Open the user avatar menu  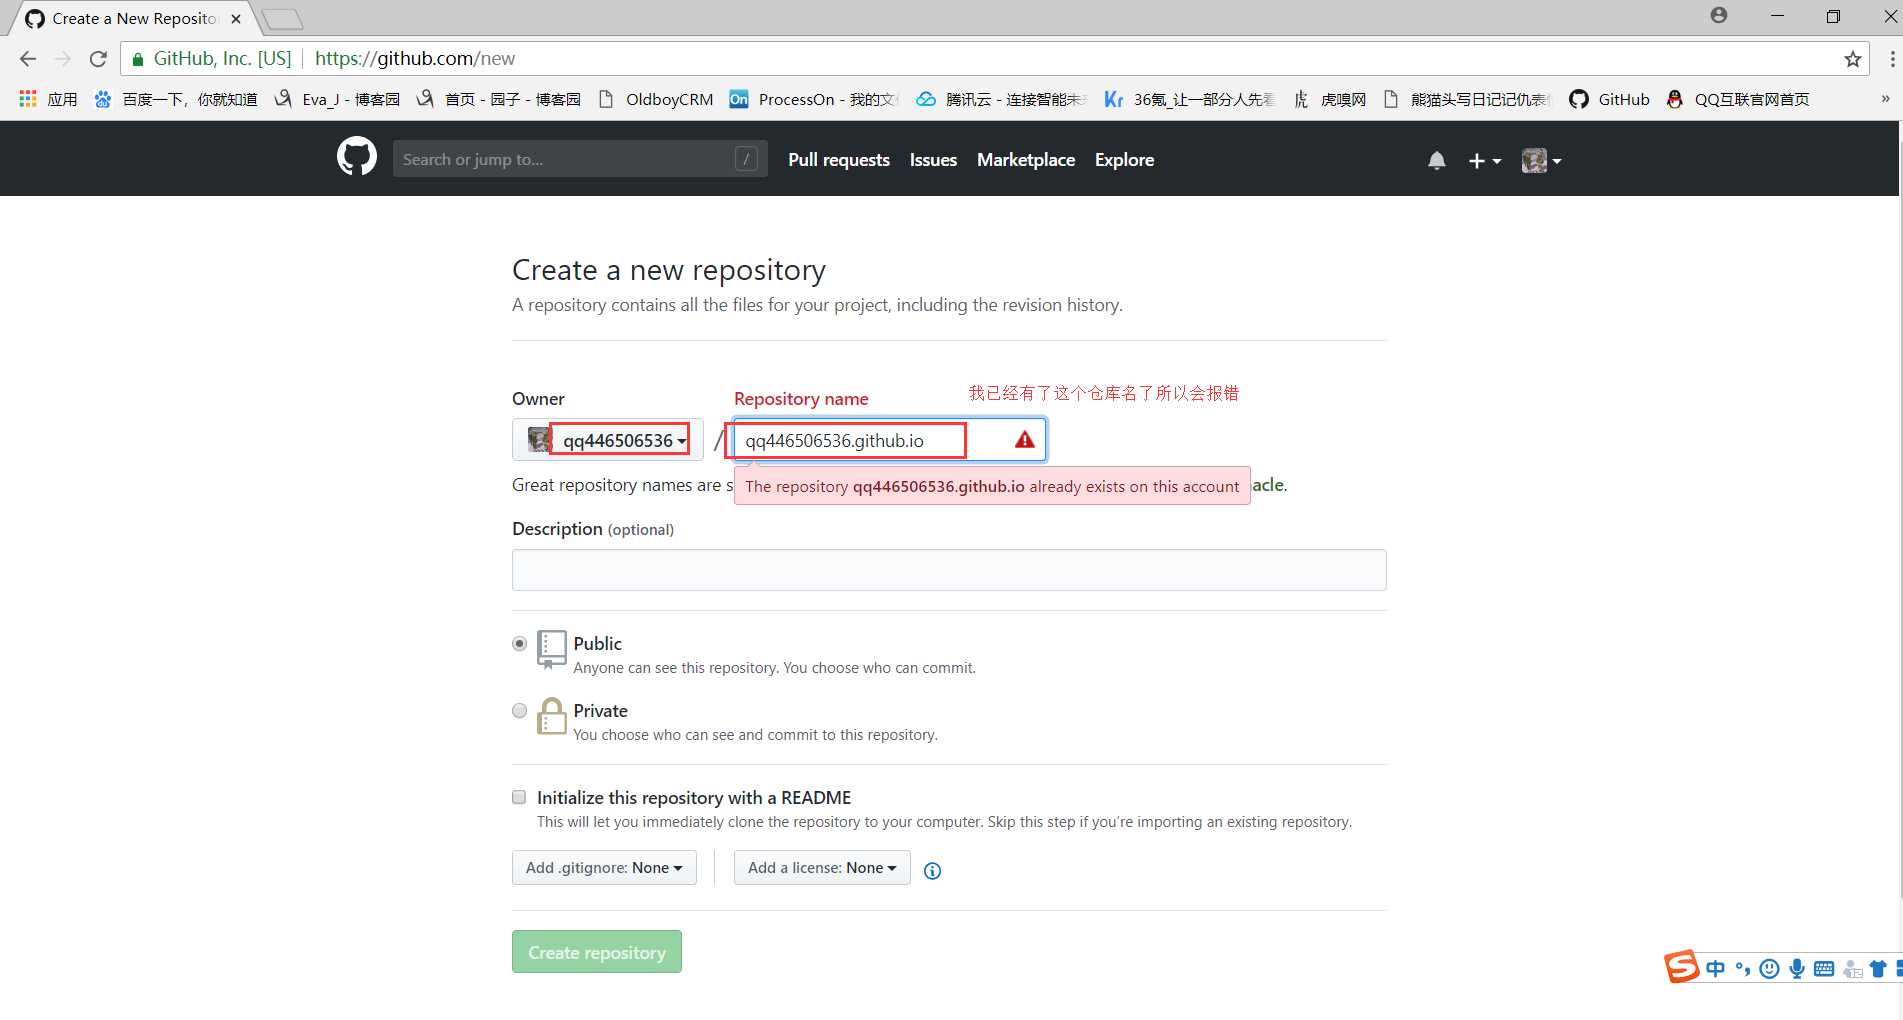click(x=1541, y=160)
